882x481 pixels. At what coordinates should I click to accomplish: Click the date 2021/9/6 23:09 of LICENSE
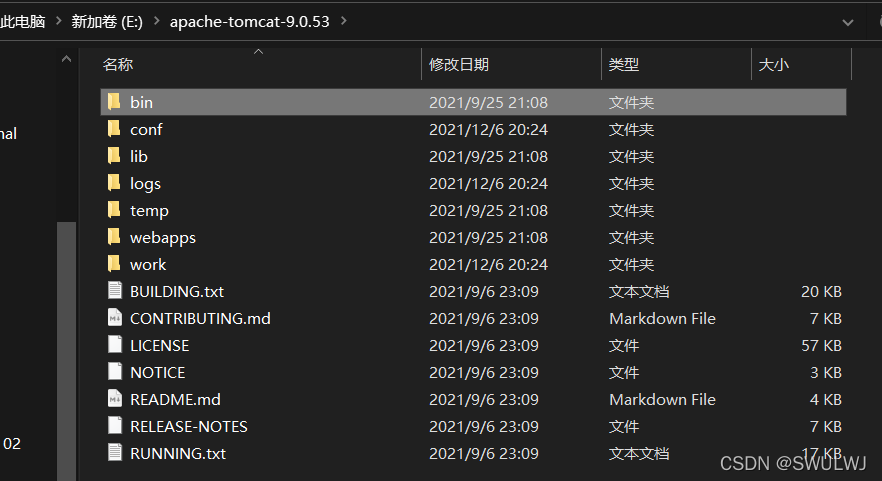click(x=484, y=345)
